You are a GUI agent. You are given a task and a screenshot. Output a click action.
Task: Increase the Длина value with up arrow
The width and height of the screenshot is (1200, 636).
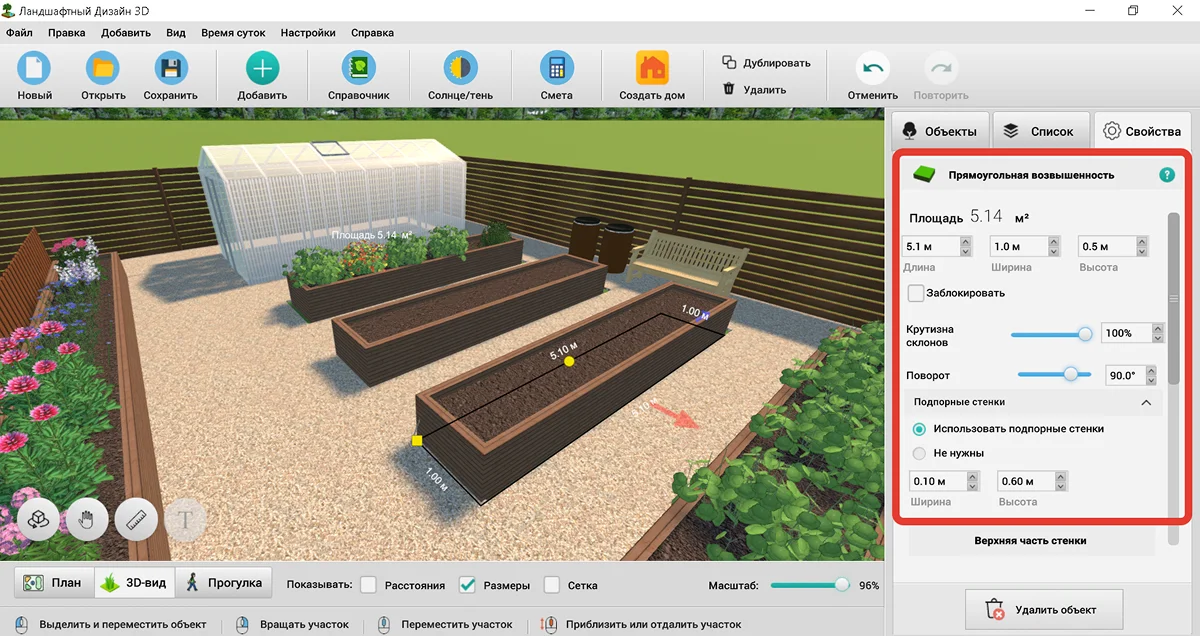(965, 241)
